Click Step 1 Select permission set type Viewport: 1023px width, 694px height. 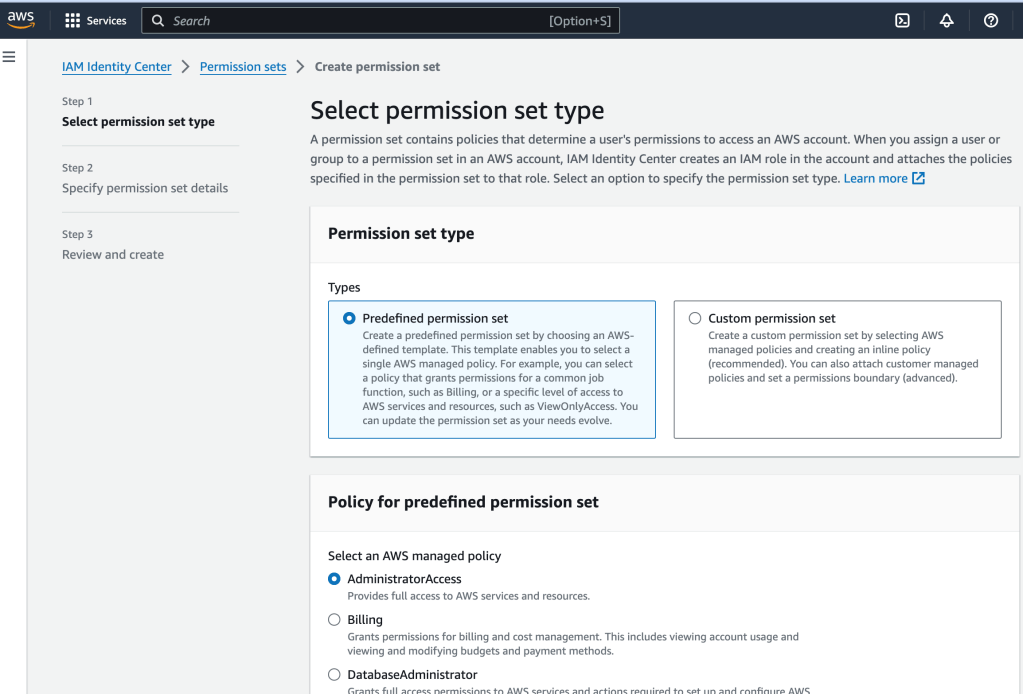tap(138, 122)
